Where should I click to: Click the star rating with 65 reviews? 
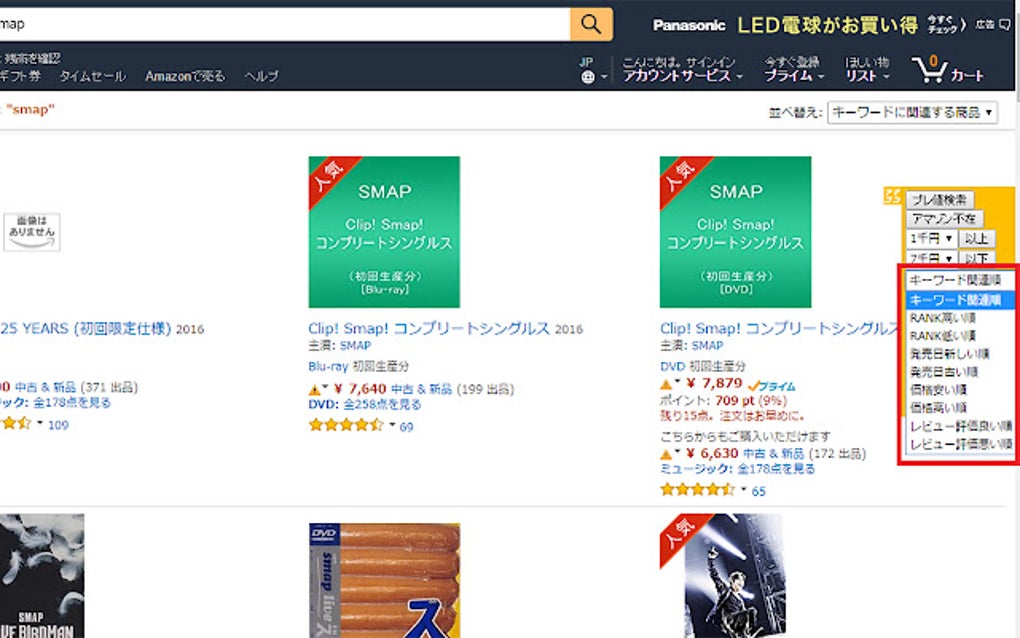(x=697, y=490)
